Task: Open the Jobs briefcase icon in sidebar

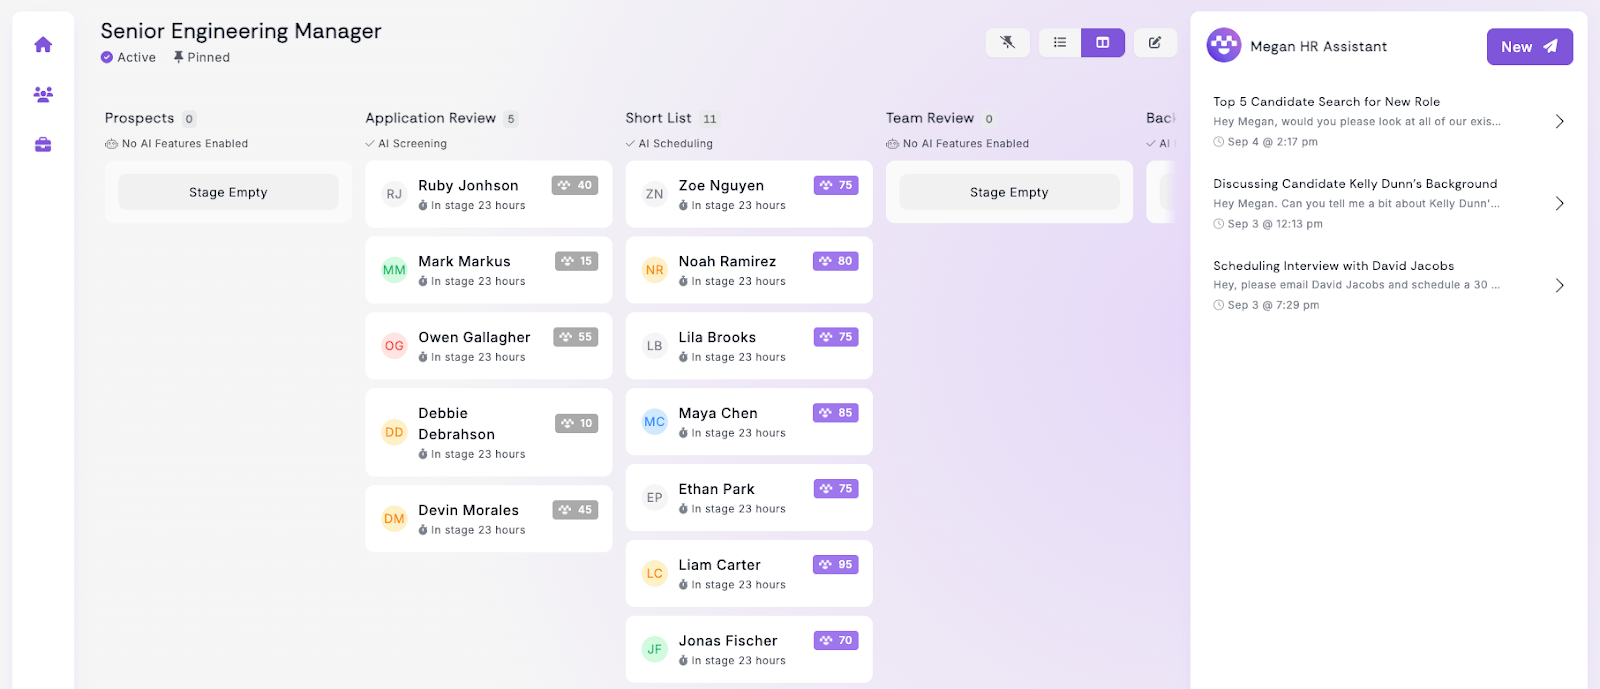Action: [x=43, y=145]
